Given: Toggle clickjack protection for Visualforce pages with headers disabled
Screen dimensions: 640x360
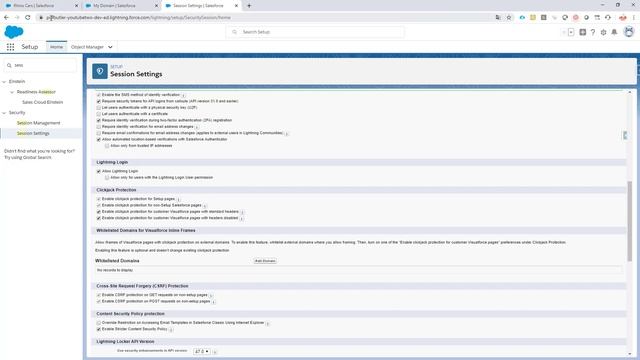Looking at the screenshot, I should 98,218.
